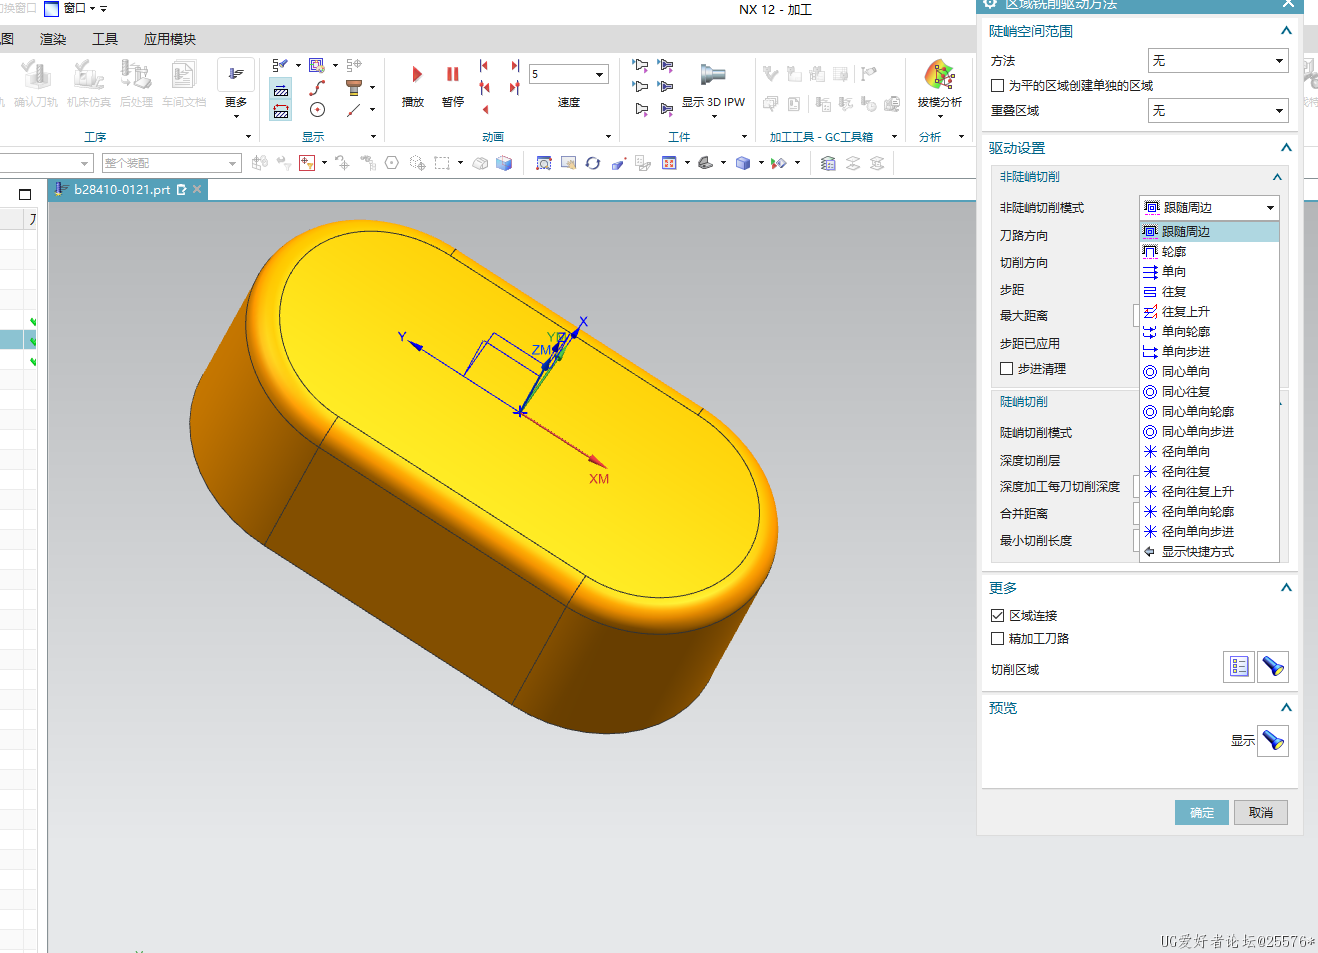The width and height of the screenshot is (1318, 953).
Task: Click the red reverse-play arrow icon
Action: [485, 110]
